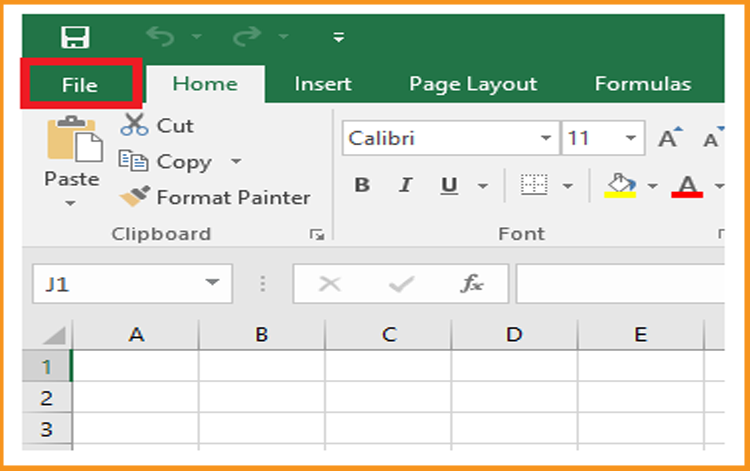Screen dimensions: 750x471
Task: Select column E header
Action: point(641,334)
